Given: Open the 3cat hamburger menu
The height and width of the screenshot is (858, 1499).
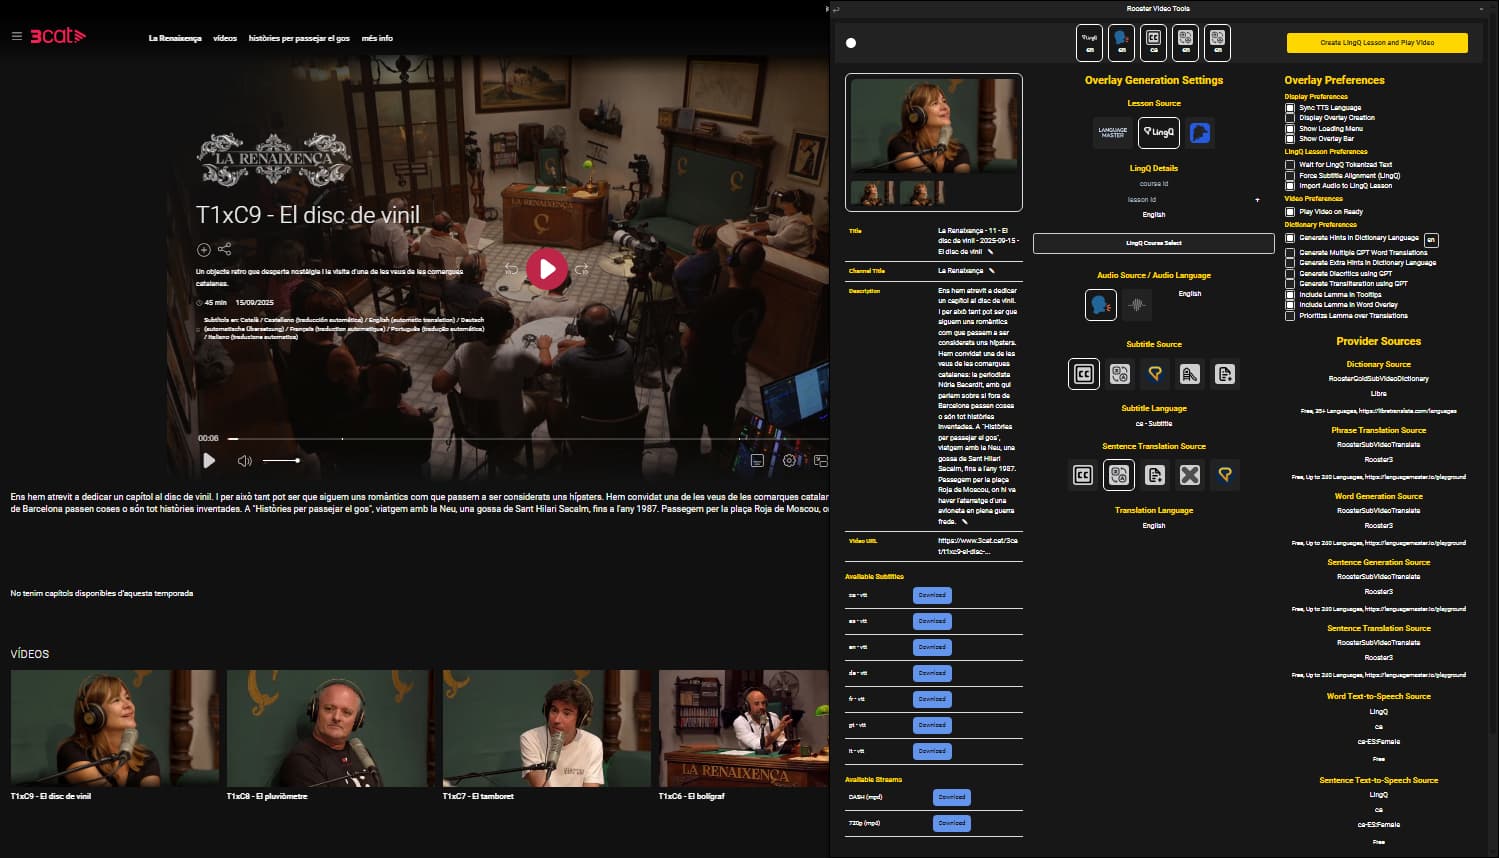Looking at the screenshot, I should click(x=16, y=36).
